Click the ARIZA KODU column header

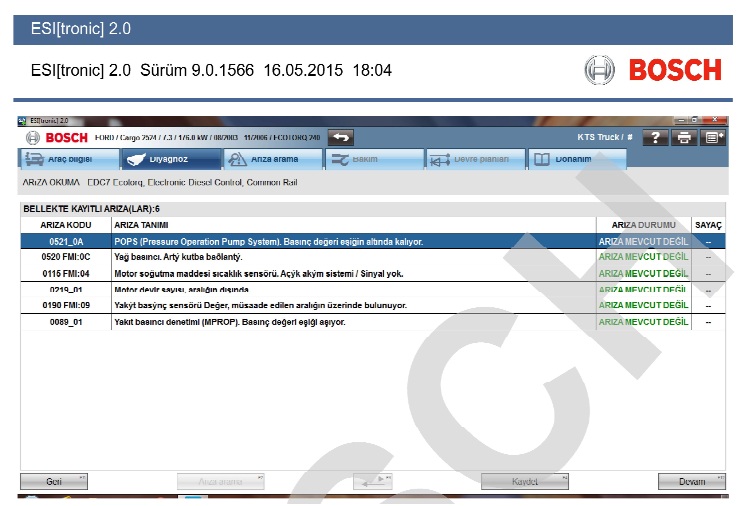pyautogui.click(x=66, y=225)
